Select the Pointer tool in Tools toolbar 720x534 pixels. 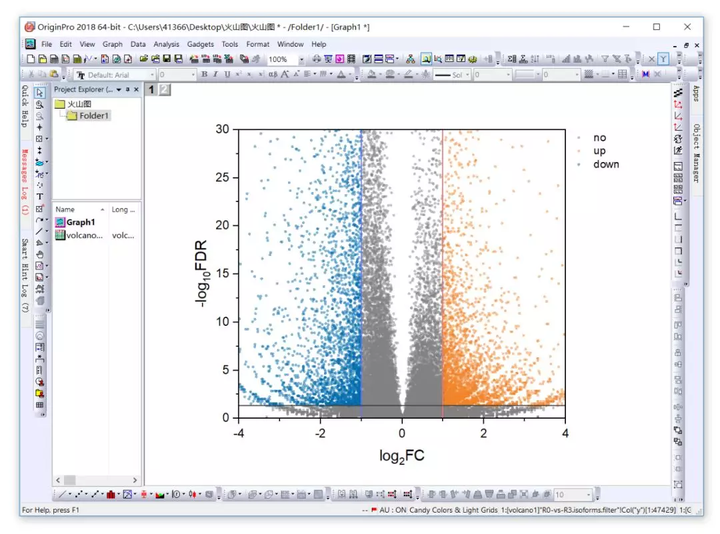pyautogui.click(x=40, y=93)
